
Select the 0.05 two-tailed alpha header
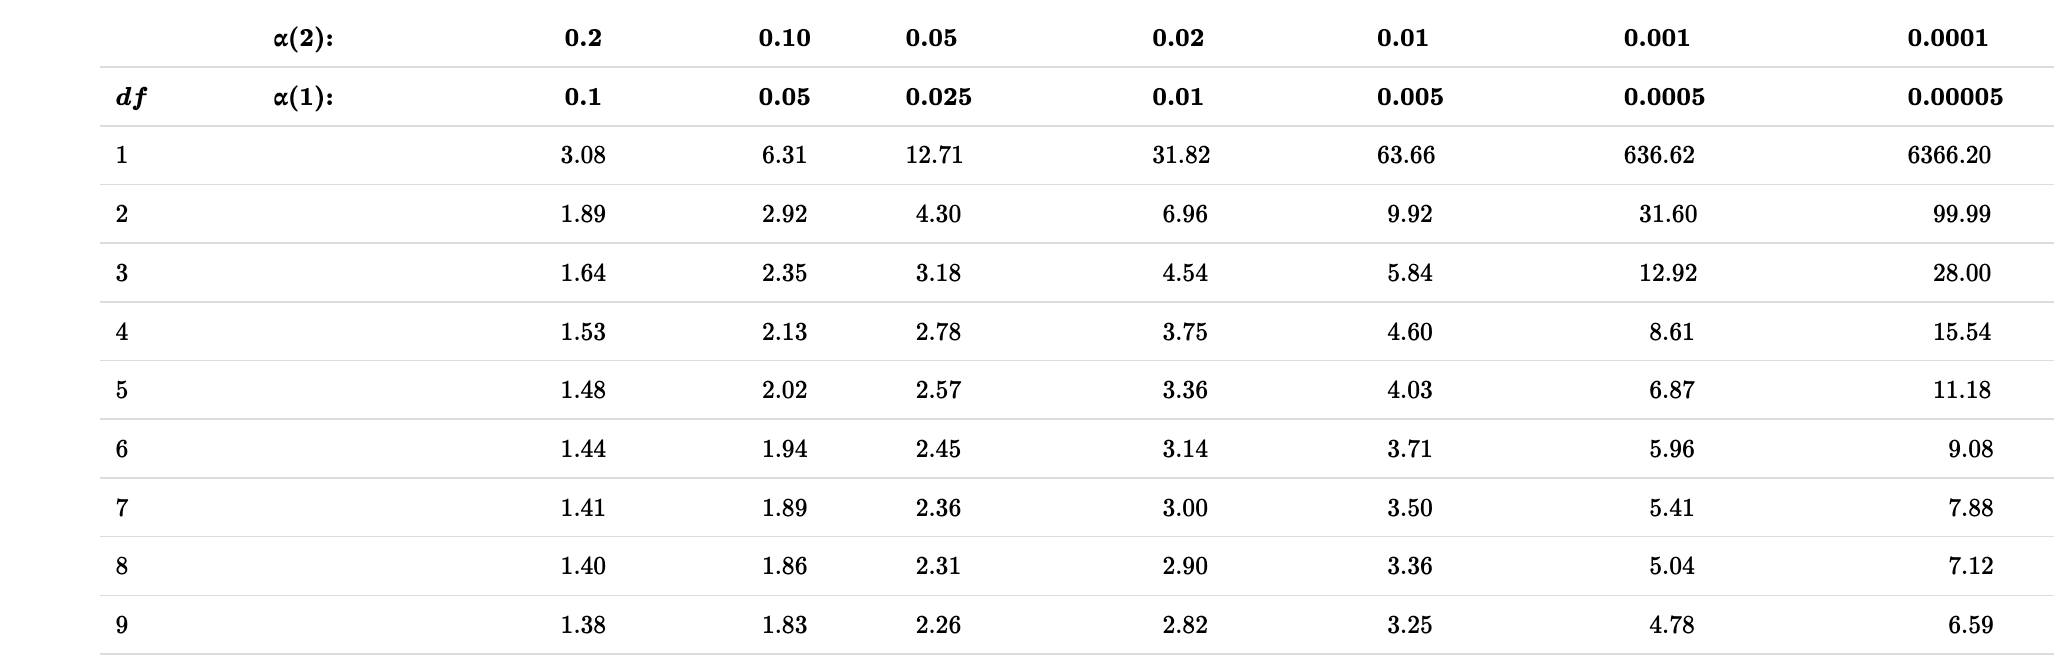931,38
